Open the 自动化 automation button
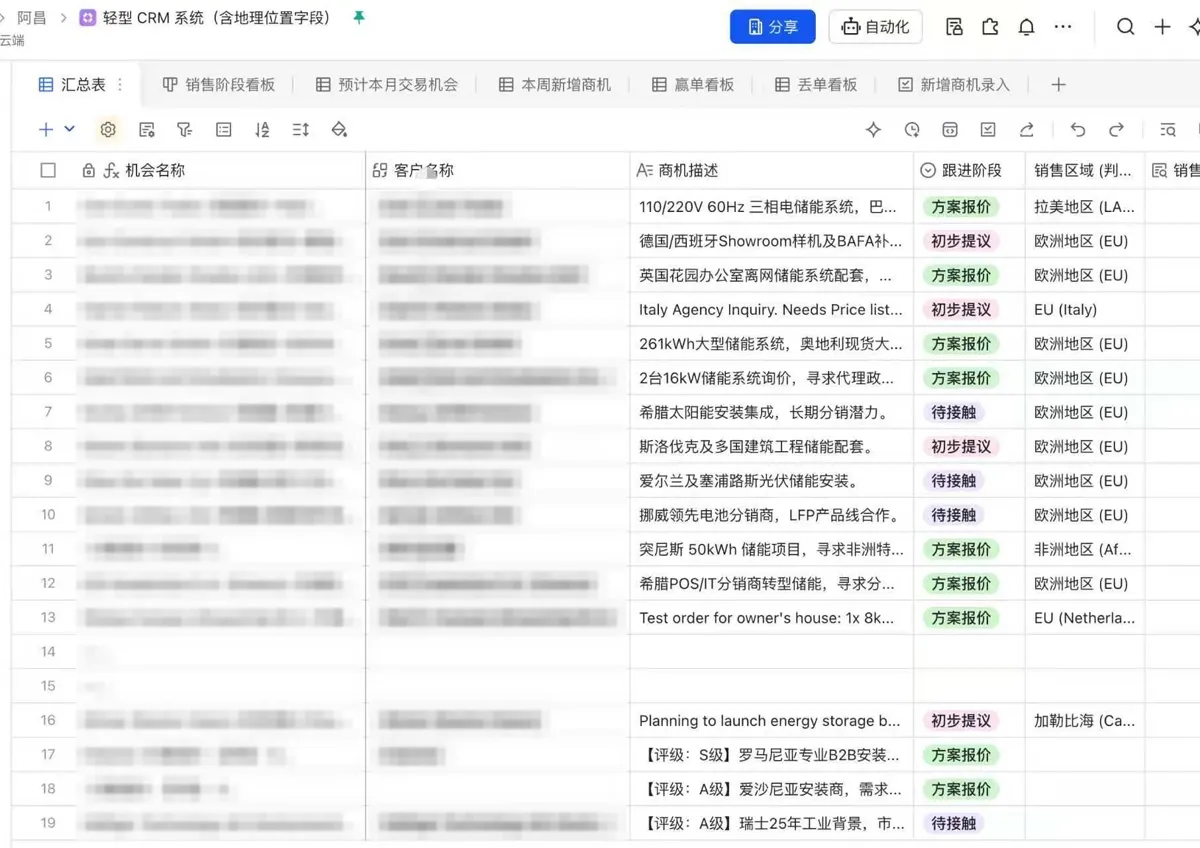The height and width of the screenshot is (848, 1200). 875,27
